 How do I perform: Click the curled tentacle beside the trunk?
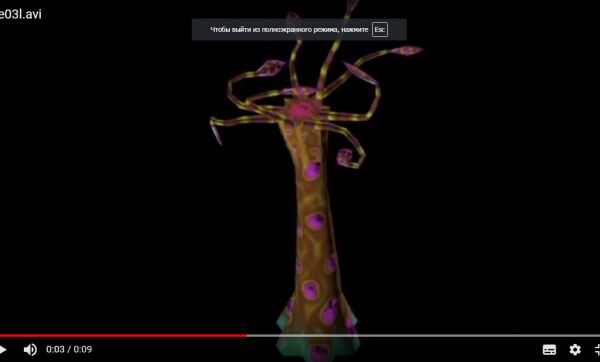pyautogui.click(x=350, y=157)
